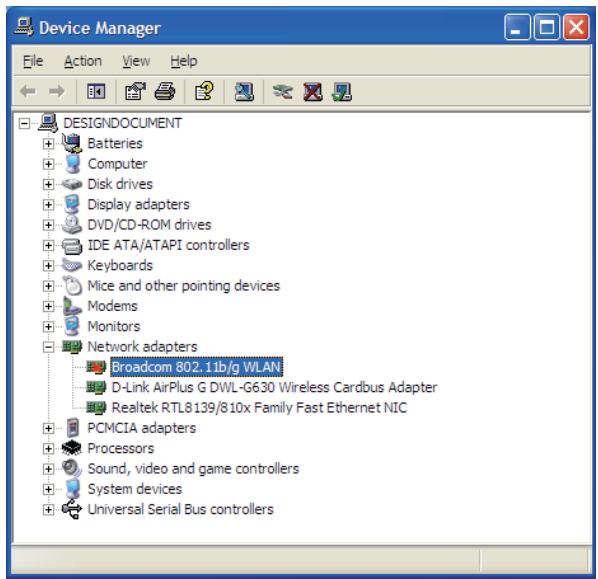Select Sound, video and game controllers
The height and width of the screenshot is (579, 598).
pos(193,469)
